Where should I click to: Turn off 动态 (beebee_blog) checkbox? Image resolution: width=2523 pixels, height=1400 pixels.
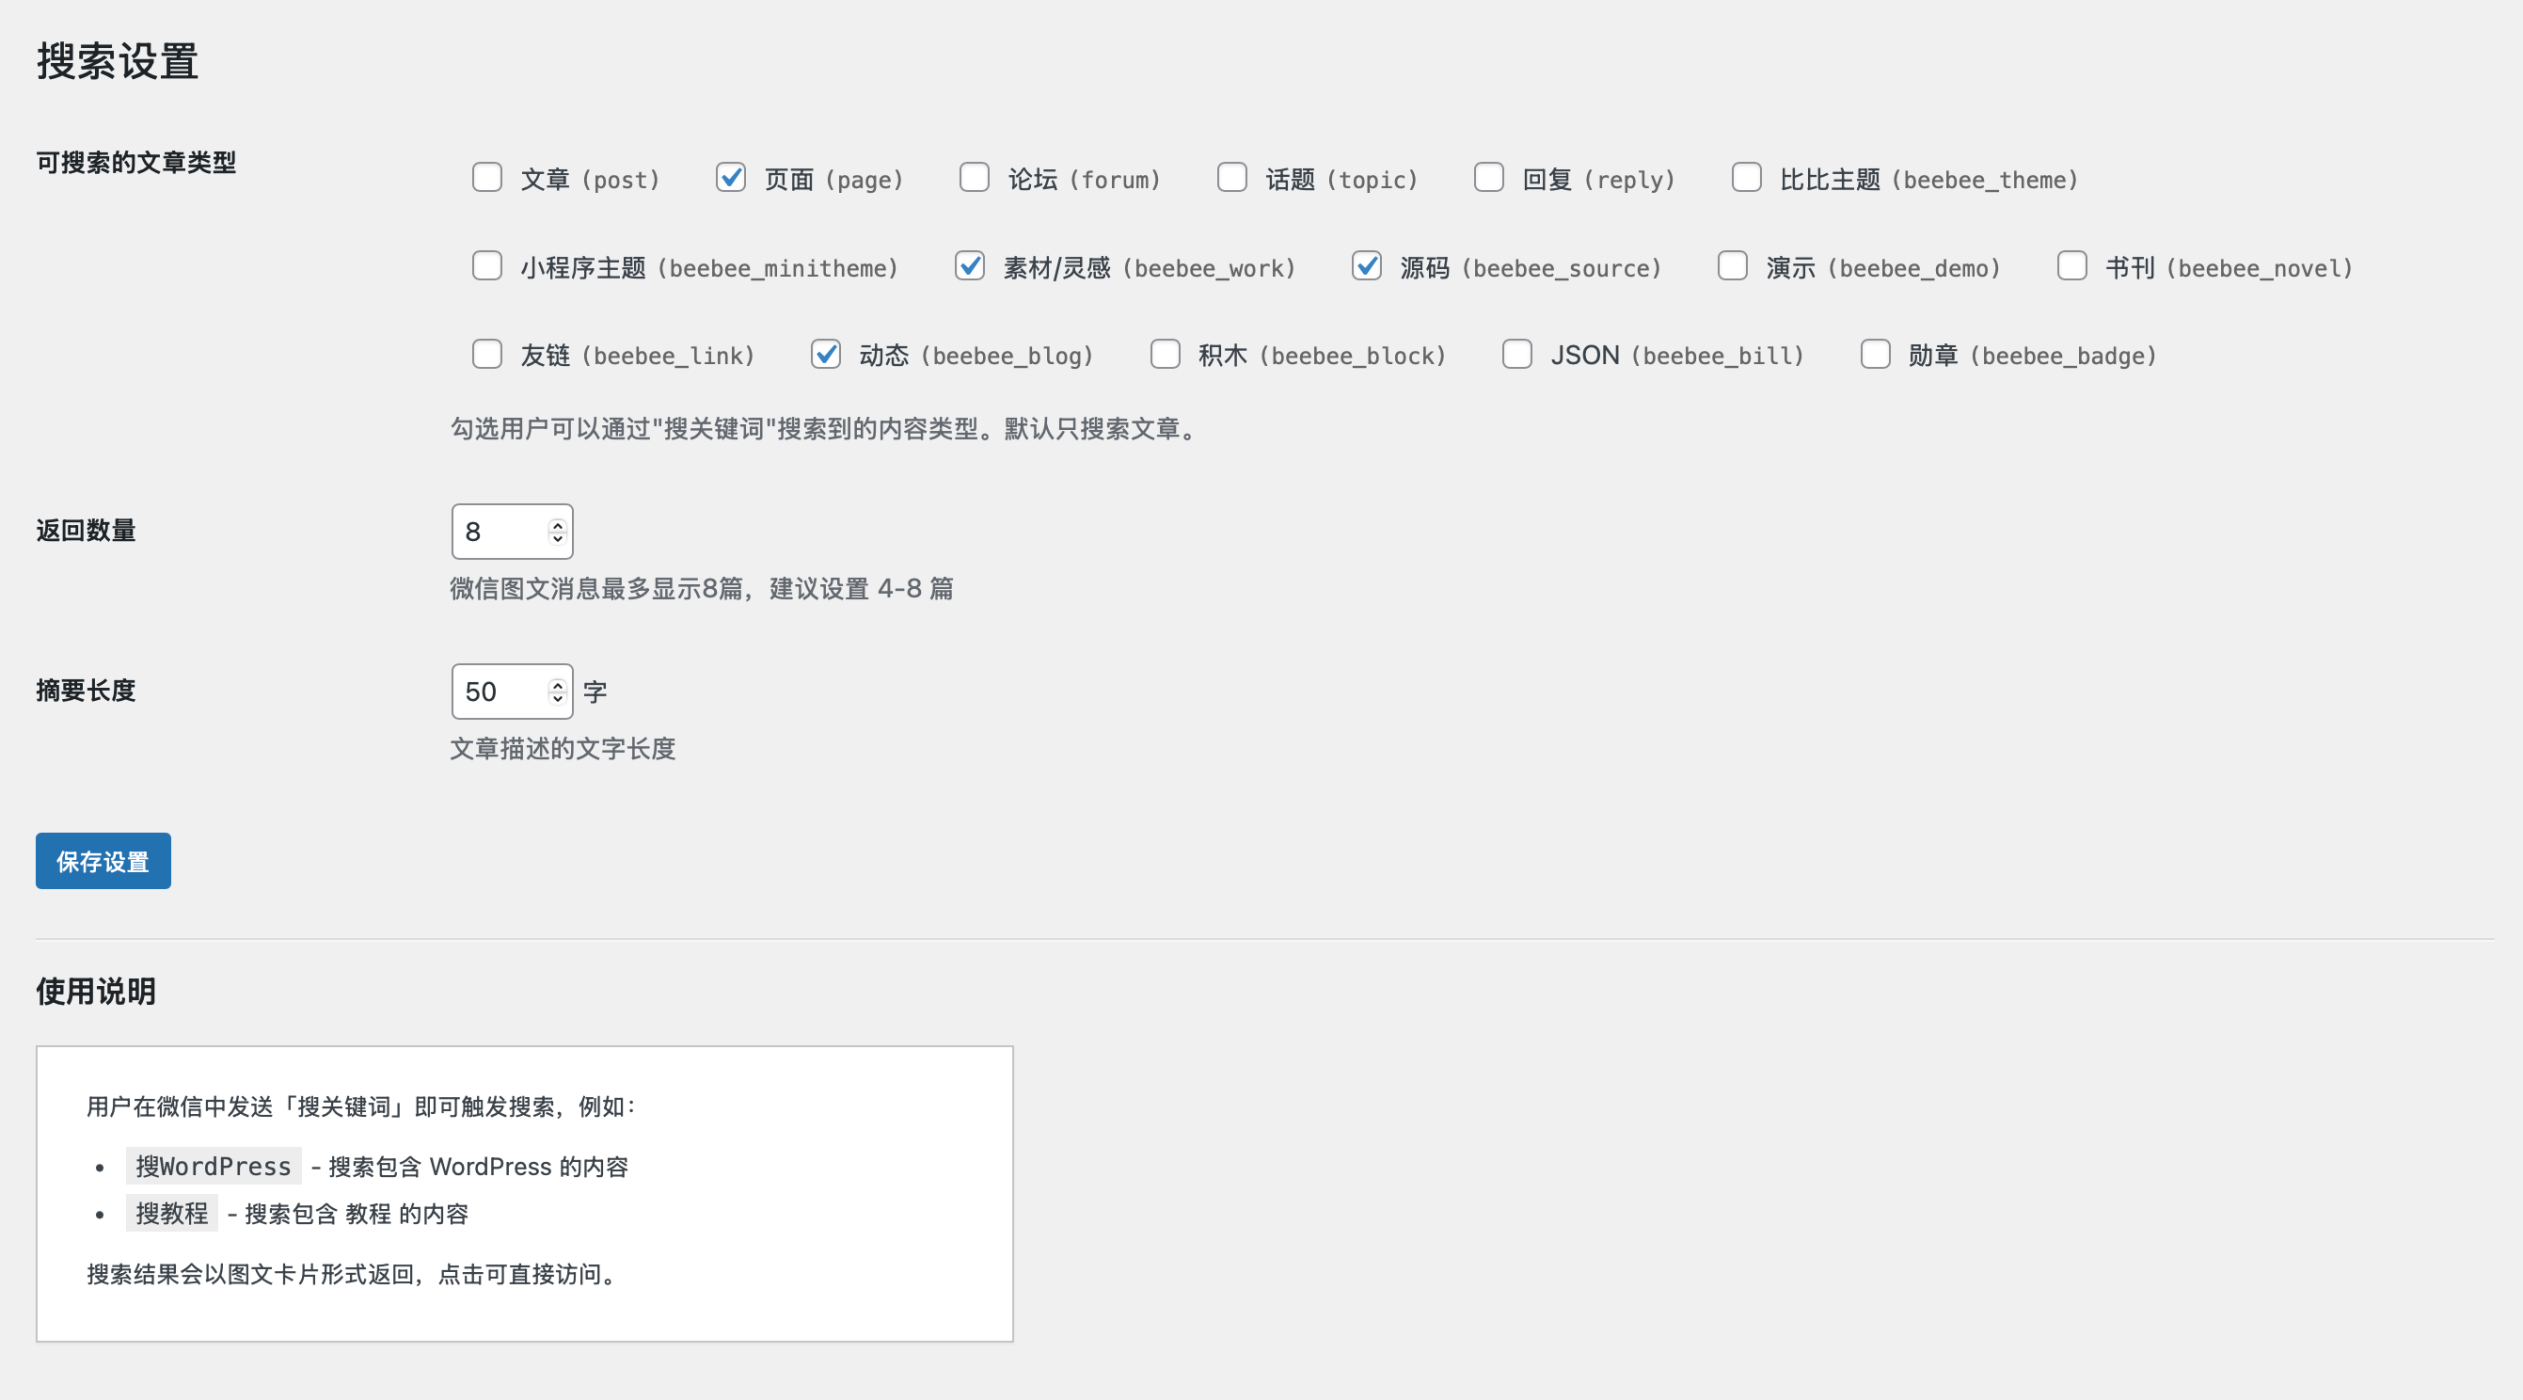click(x=826, y=354)
